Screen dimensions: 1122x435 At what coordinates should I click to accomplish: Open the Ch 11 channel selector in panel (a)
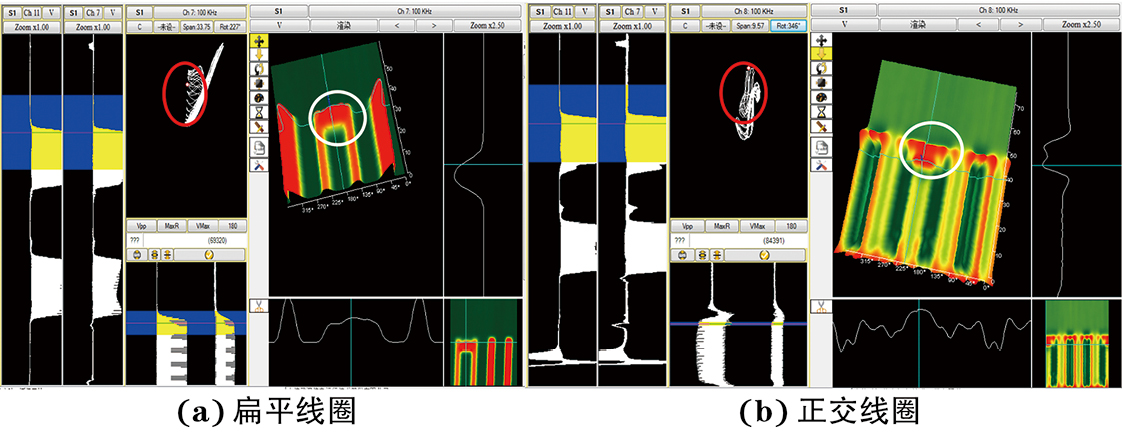[x=34, y=11]
